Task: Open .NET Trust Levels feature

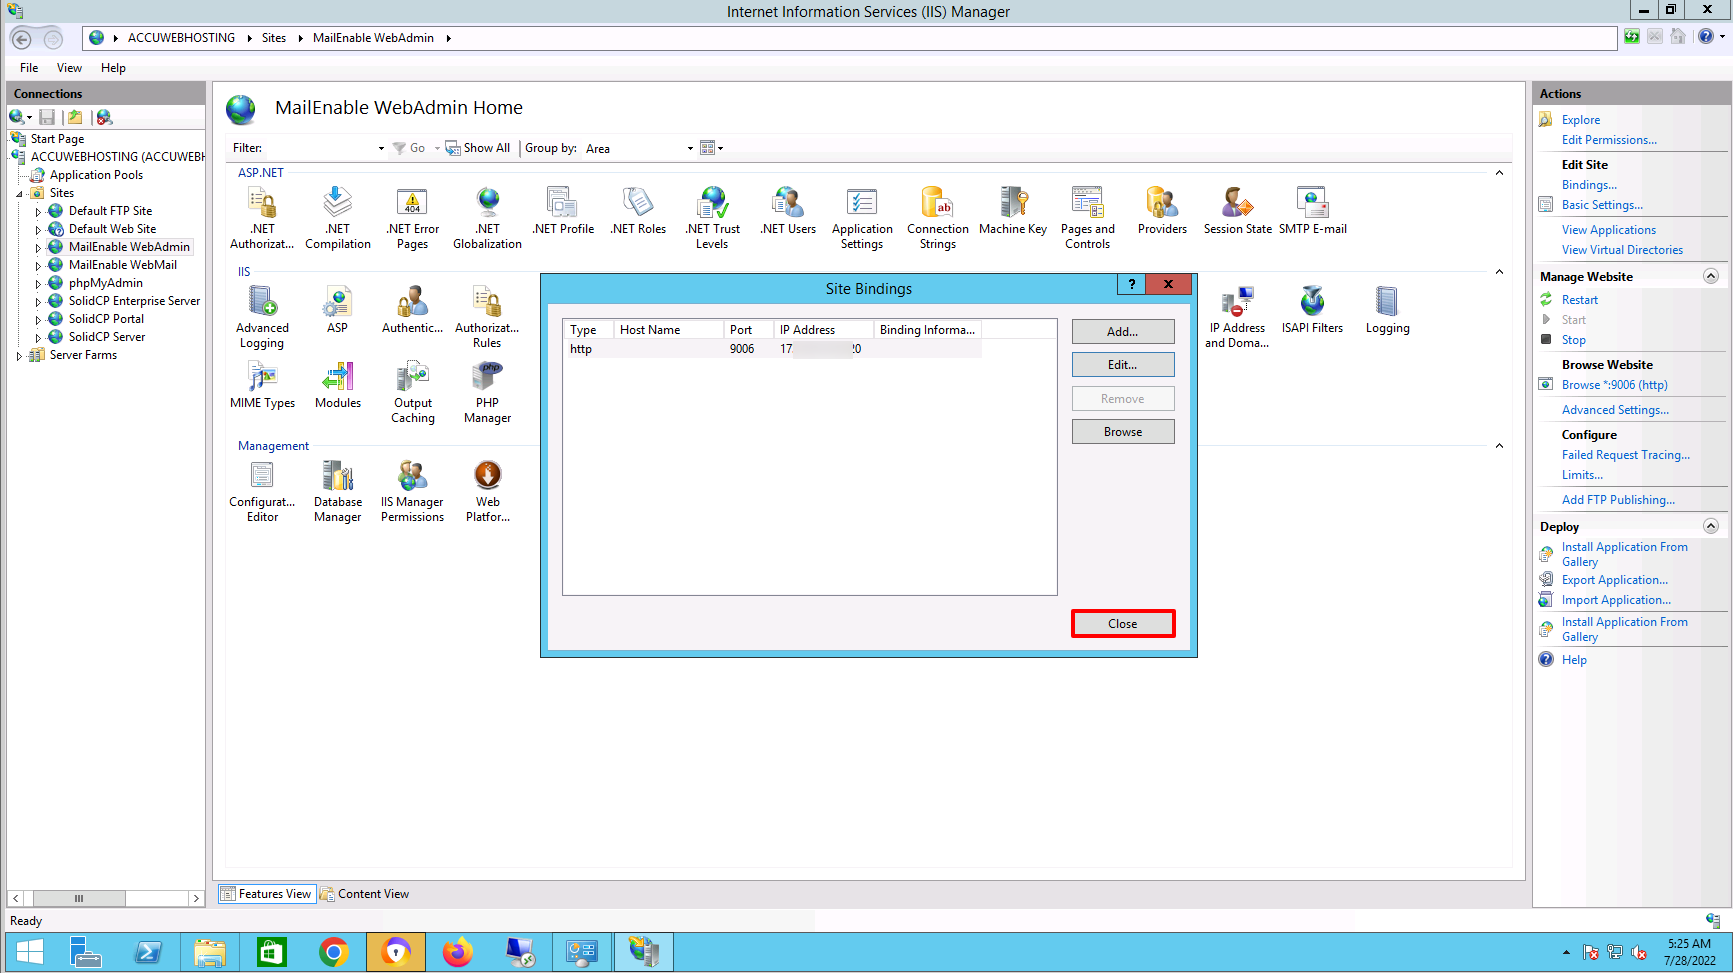Action: [x=712, y=217]
